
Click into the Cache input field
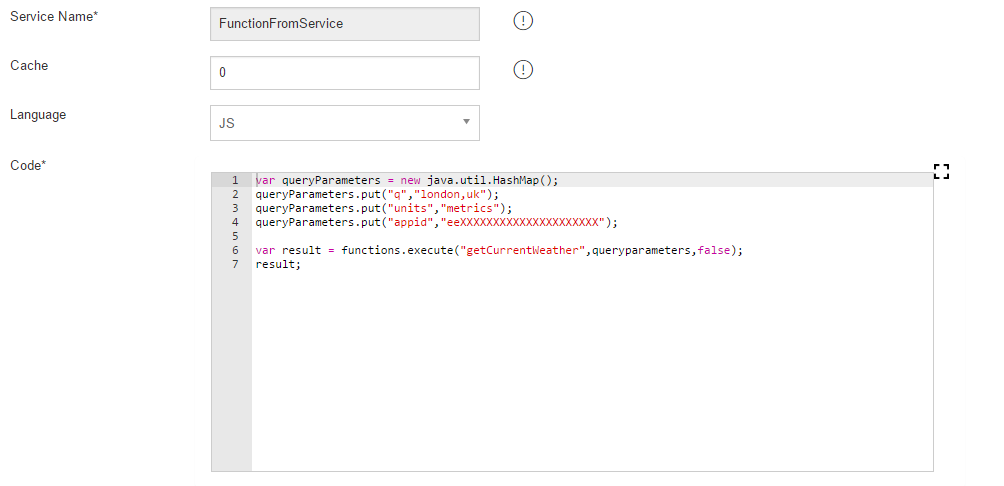coord(344,73)
